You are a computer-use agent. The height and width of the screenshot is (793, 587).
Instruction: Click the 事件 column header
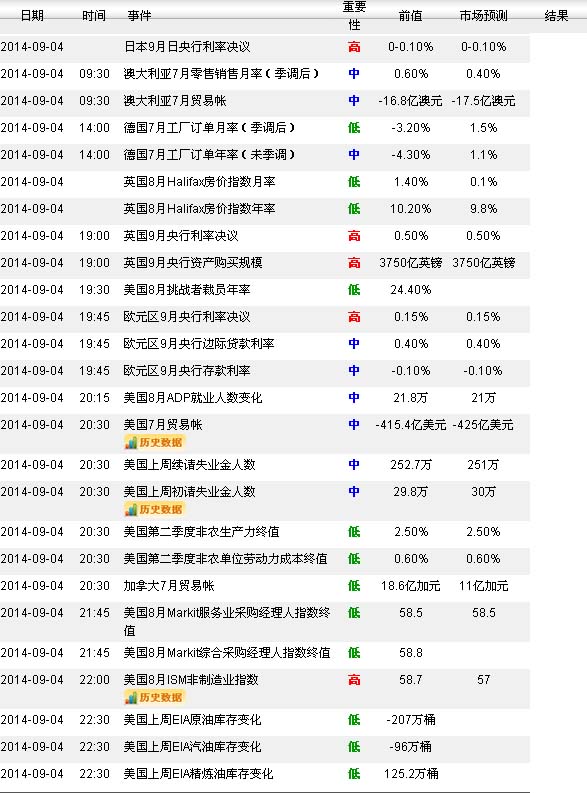[139, 16]
